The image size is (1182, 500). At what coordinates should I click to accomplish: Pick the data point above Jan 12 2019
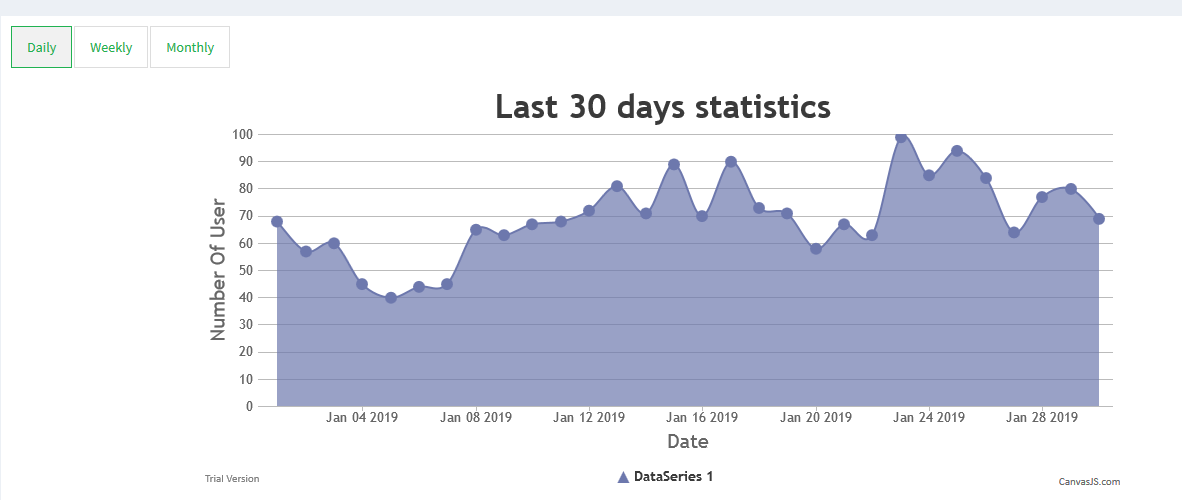click(x=589, y=210)
